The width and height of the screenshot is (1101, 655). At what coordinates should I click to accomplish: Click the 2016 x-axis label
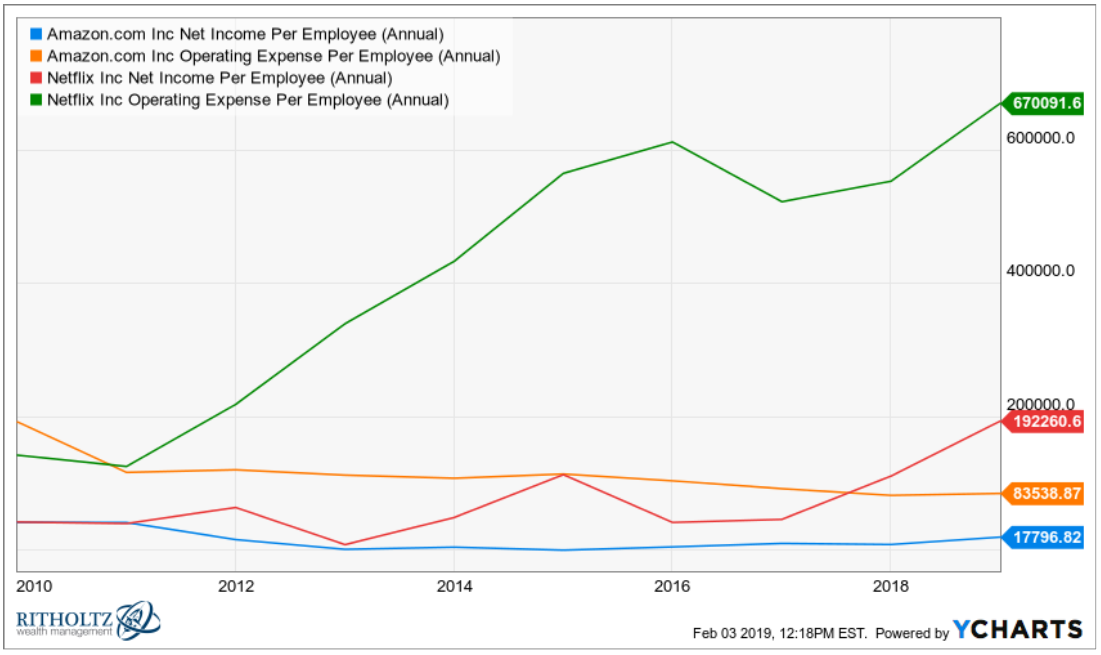(x=672, y=586)
